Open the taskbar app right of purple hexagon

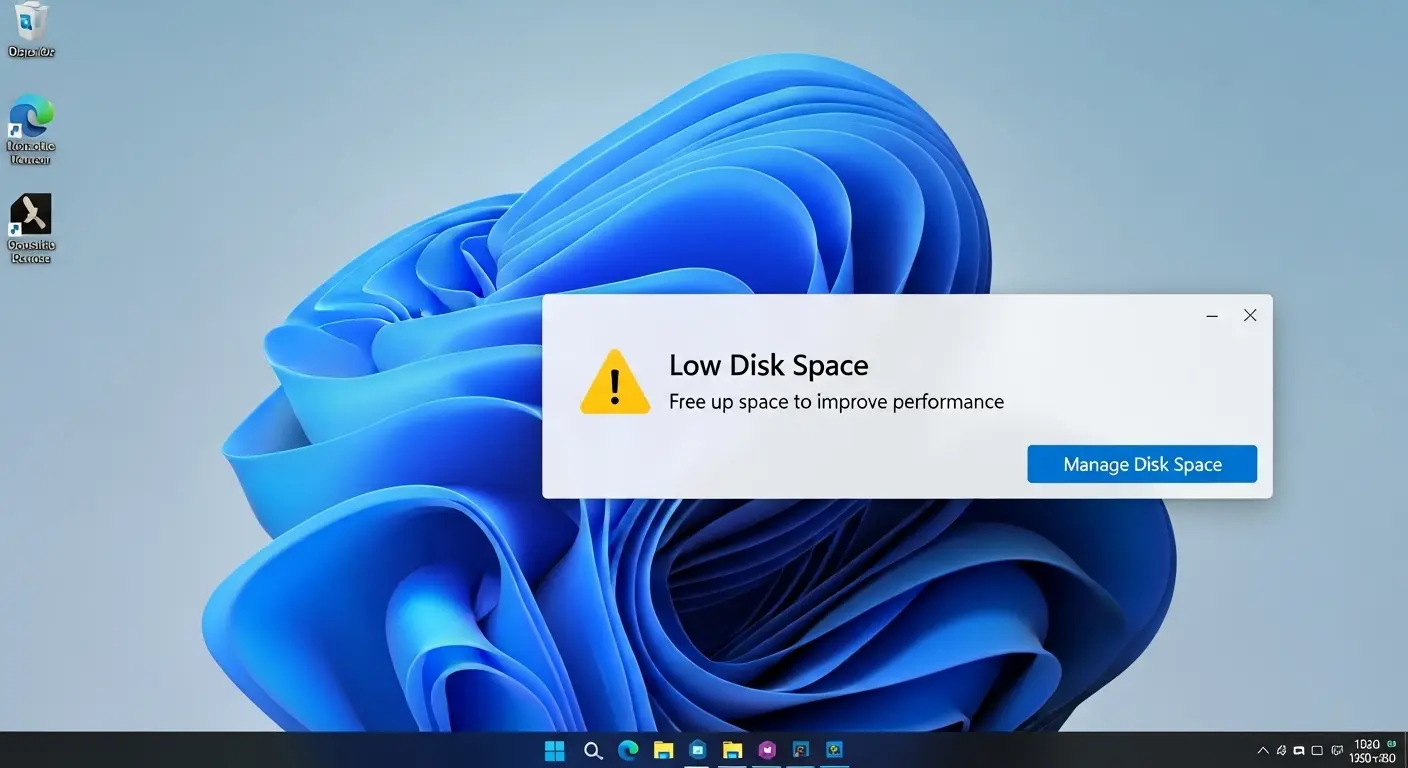(801, 750)
